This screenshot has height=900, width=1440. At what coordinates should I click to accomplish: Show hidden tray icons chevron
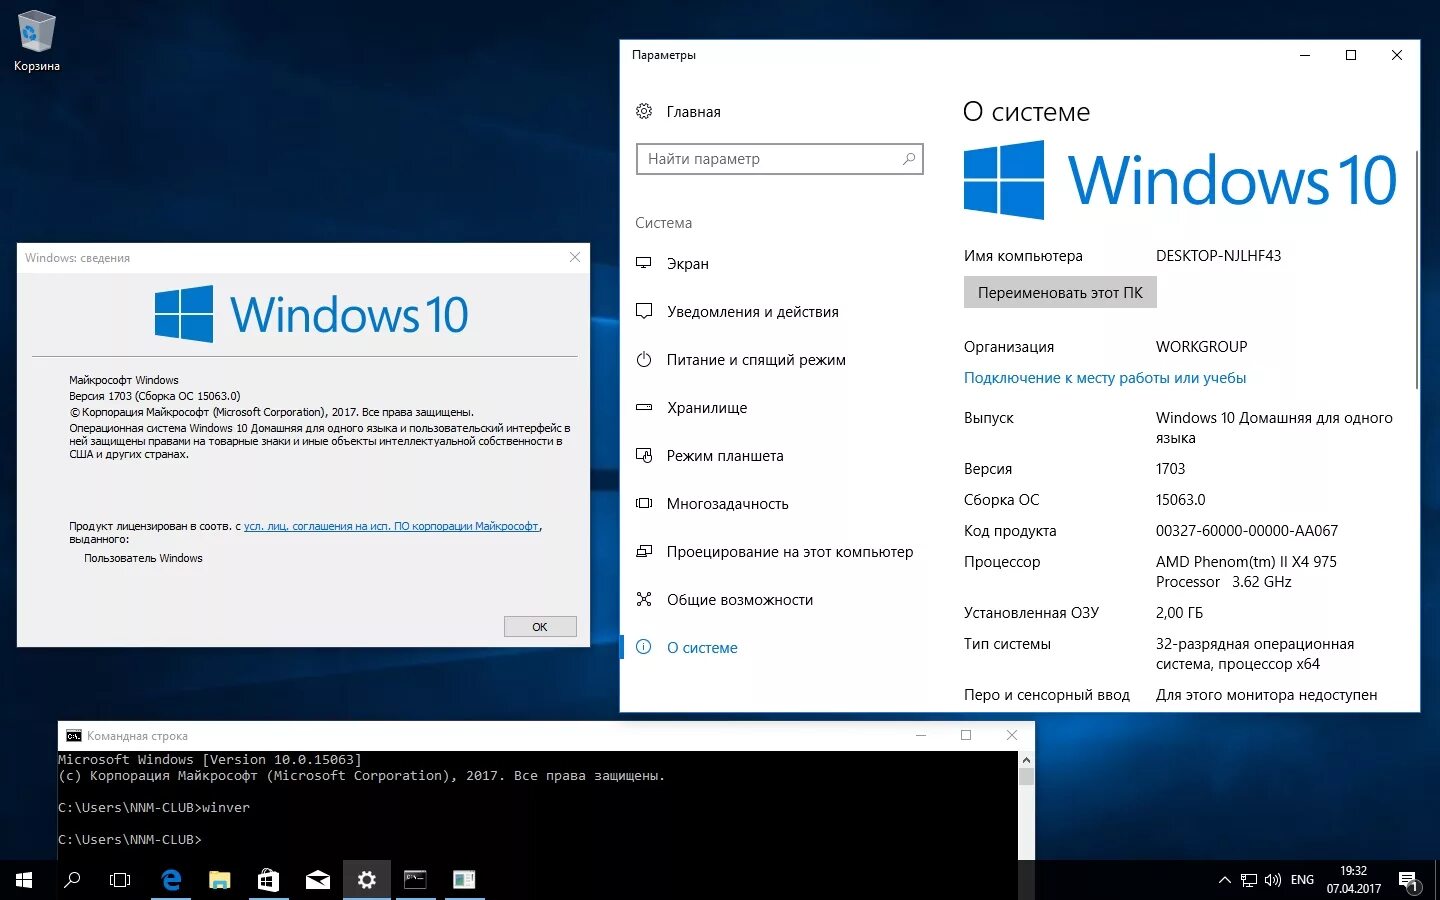click(x=1225, y=880)
